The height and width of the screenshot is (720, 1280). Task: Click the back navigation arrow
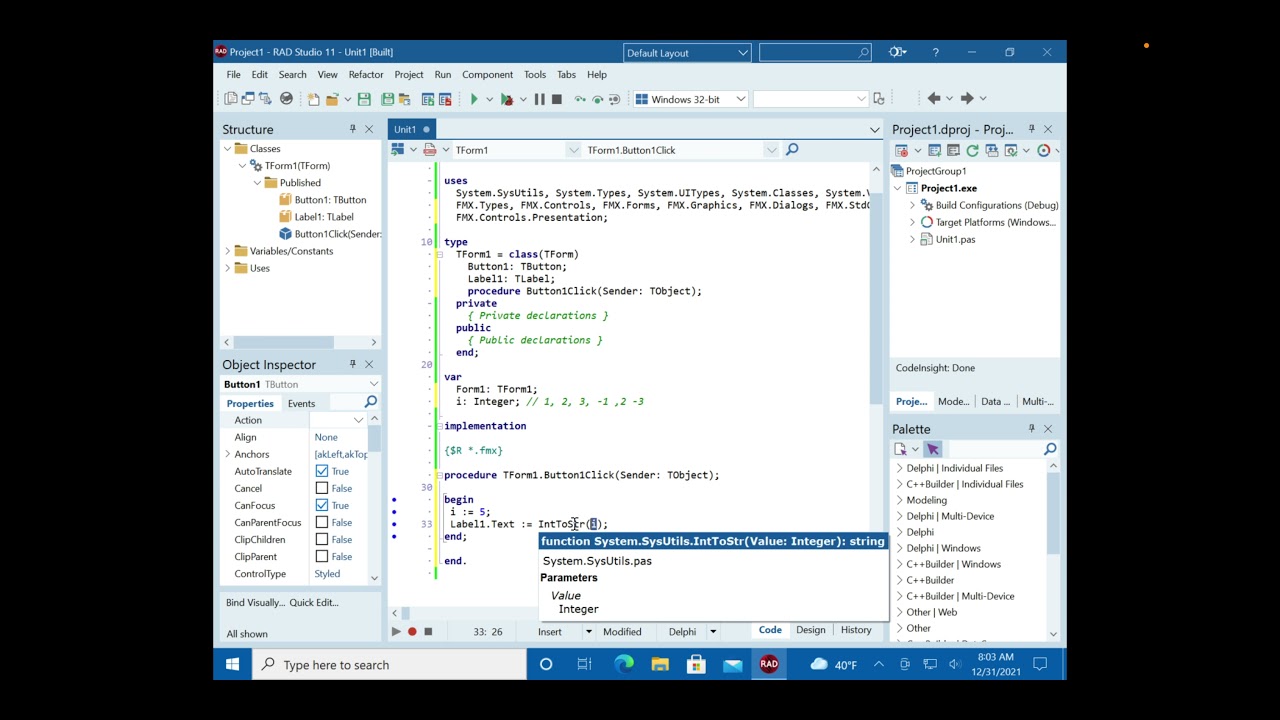[934, 98]
